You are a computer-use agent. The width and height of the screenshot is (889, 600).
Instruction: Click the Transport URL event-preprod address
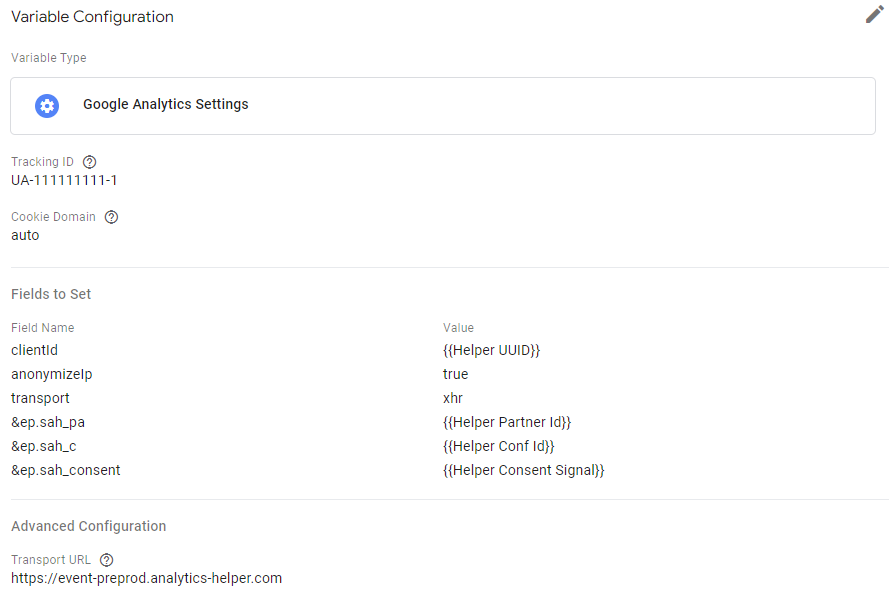click(146, 578)
